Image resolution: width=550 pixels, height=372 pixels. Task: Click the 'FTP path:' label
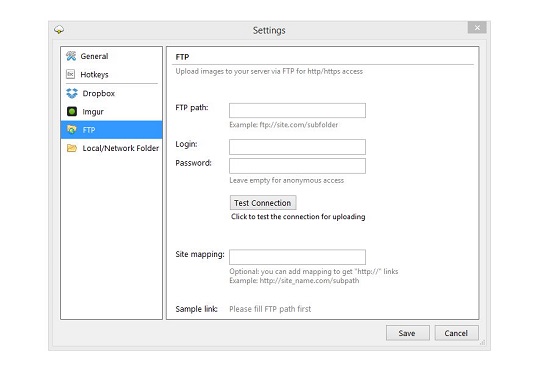(192, 108)
